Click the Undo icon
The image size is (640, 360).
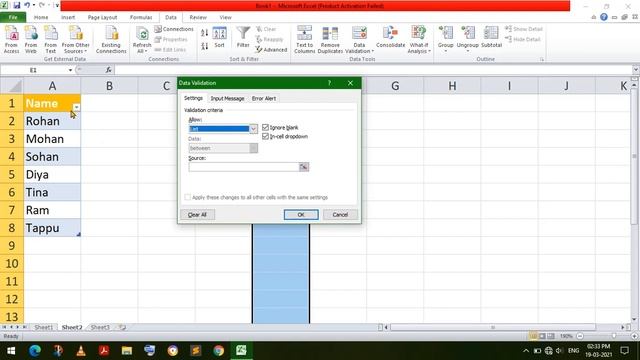pyautogui.click(x=27, y=5)
